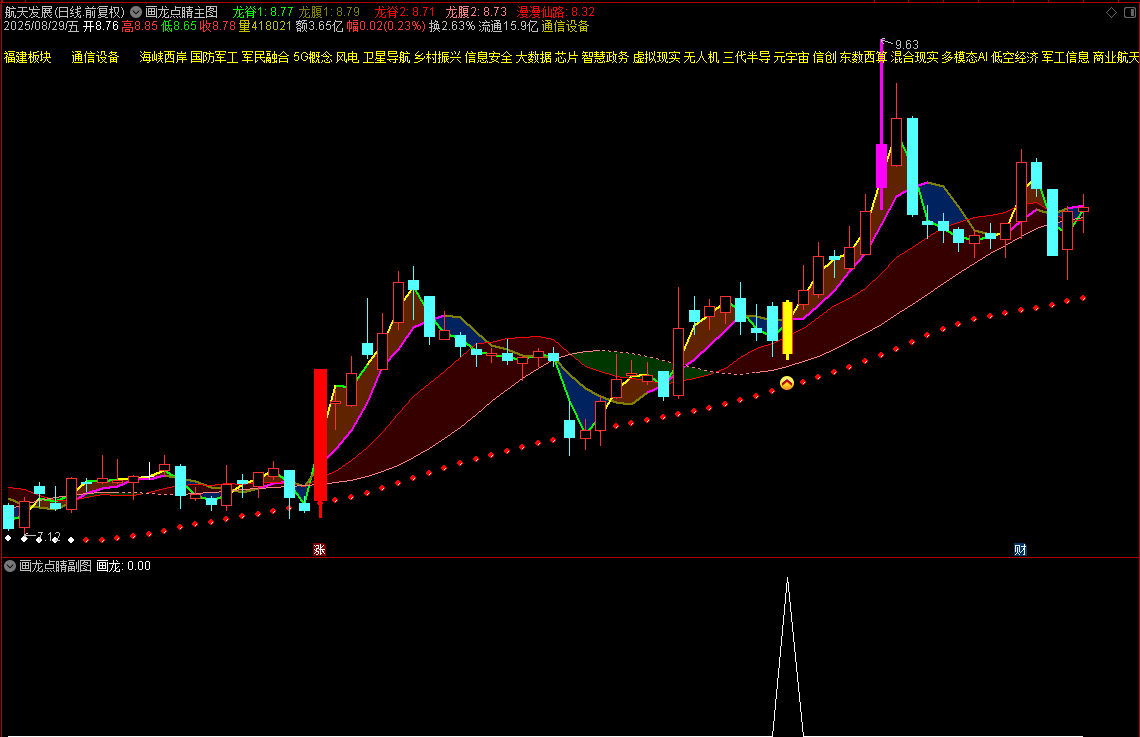The height and width of the screenshot is (737, 1140).
Task: Open the dropdown beside 画龙点睛副图
Action: point(10,566)
